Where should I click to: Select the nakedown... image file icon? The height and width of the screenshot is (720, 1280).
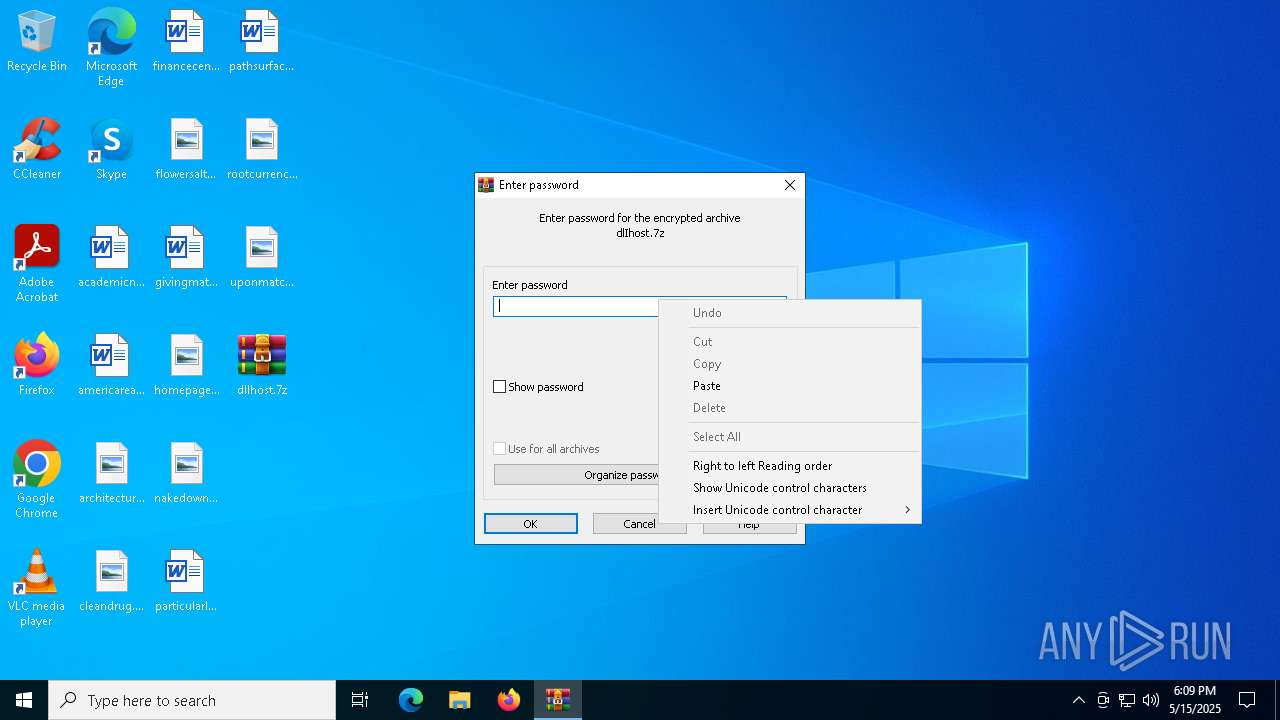click(x=186, y=474)
